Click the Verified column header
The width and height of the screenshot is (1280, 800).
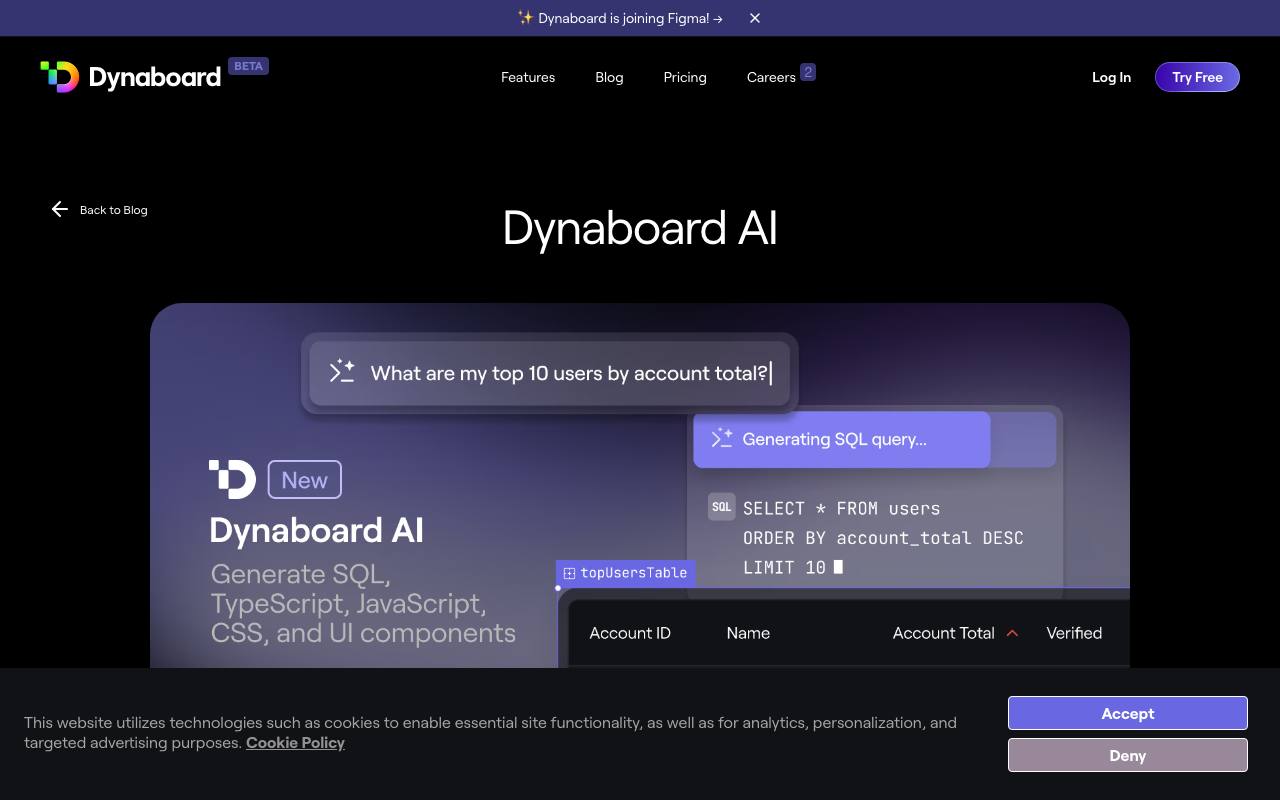pos(1074,633)
